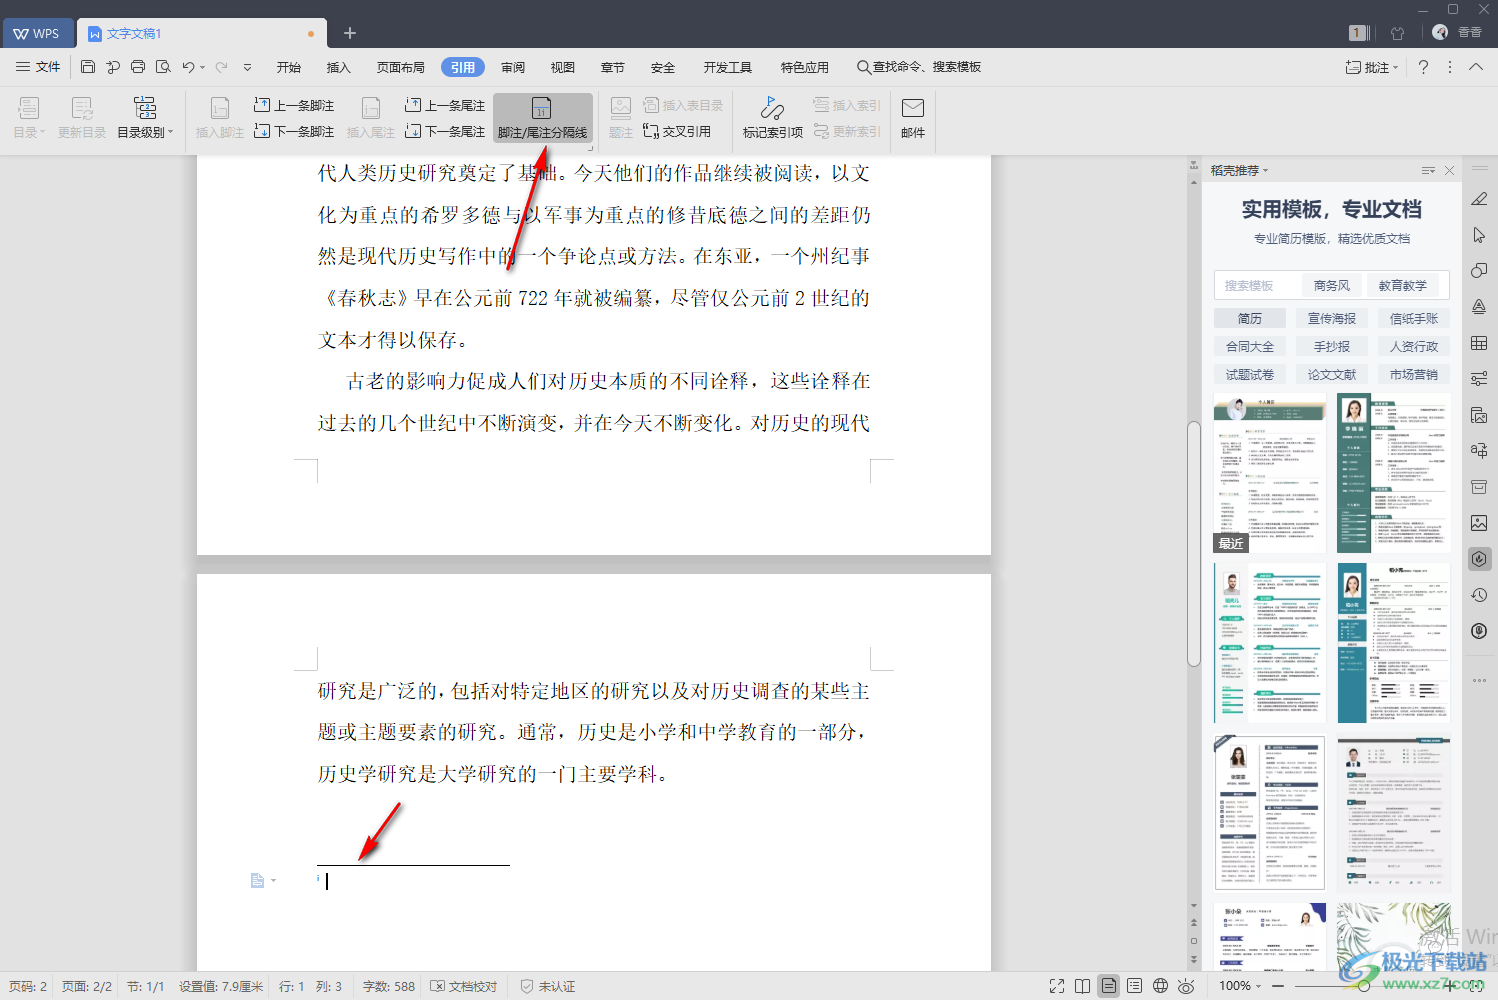This screenshot has width=1498, height=1000.
Task: Click sidebar image gallery icon
Action: (1479, 523)
